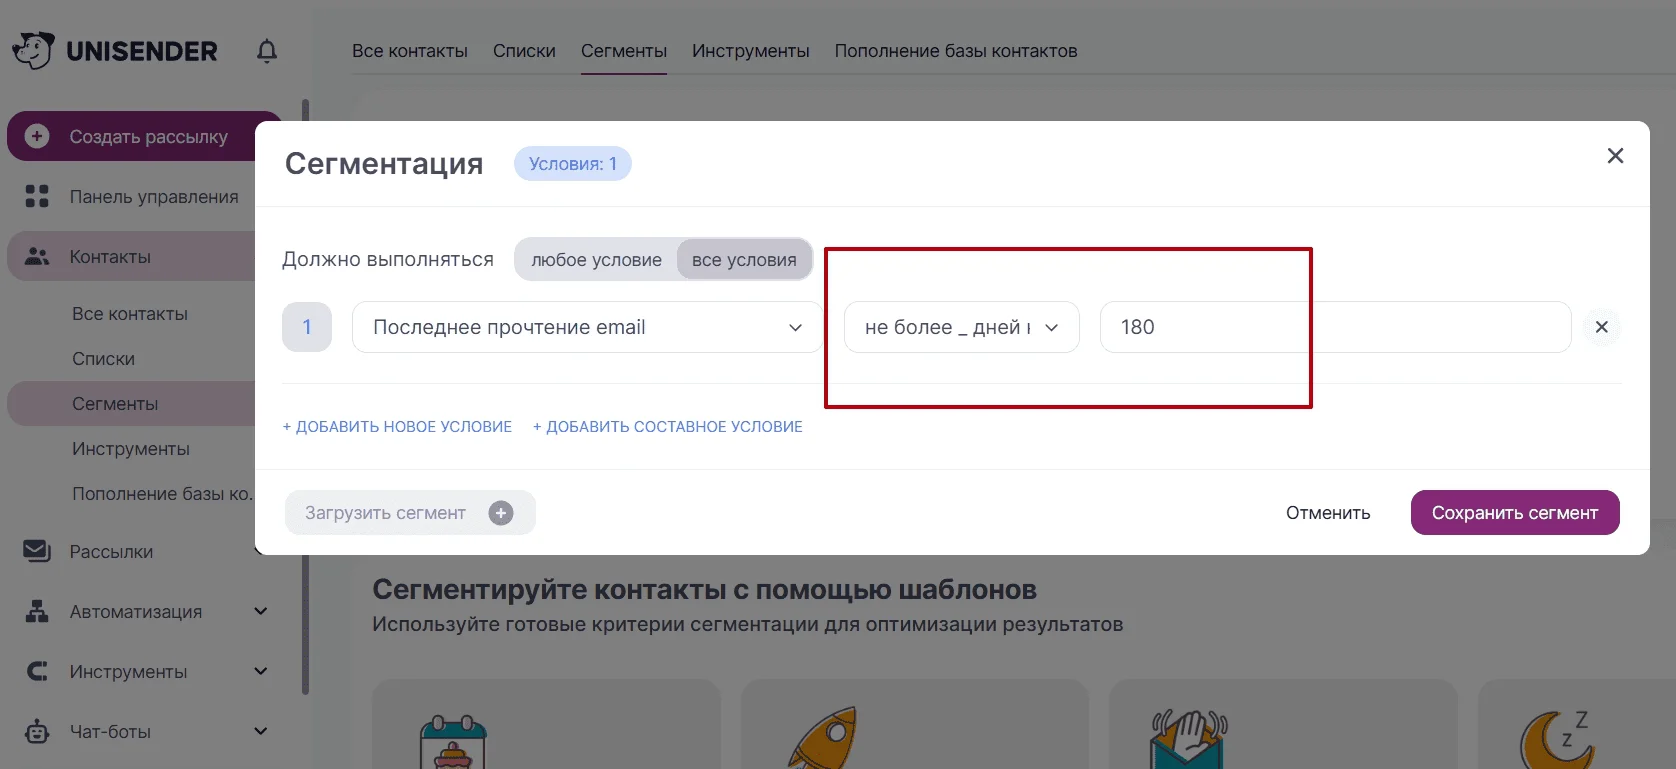Open notifications bell icon
Screen dimensions: 1676x769
[267, 51]
